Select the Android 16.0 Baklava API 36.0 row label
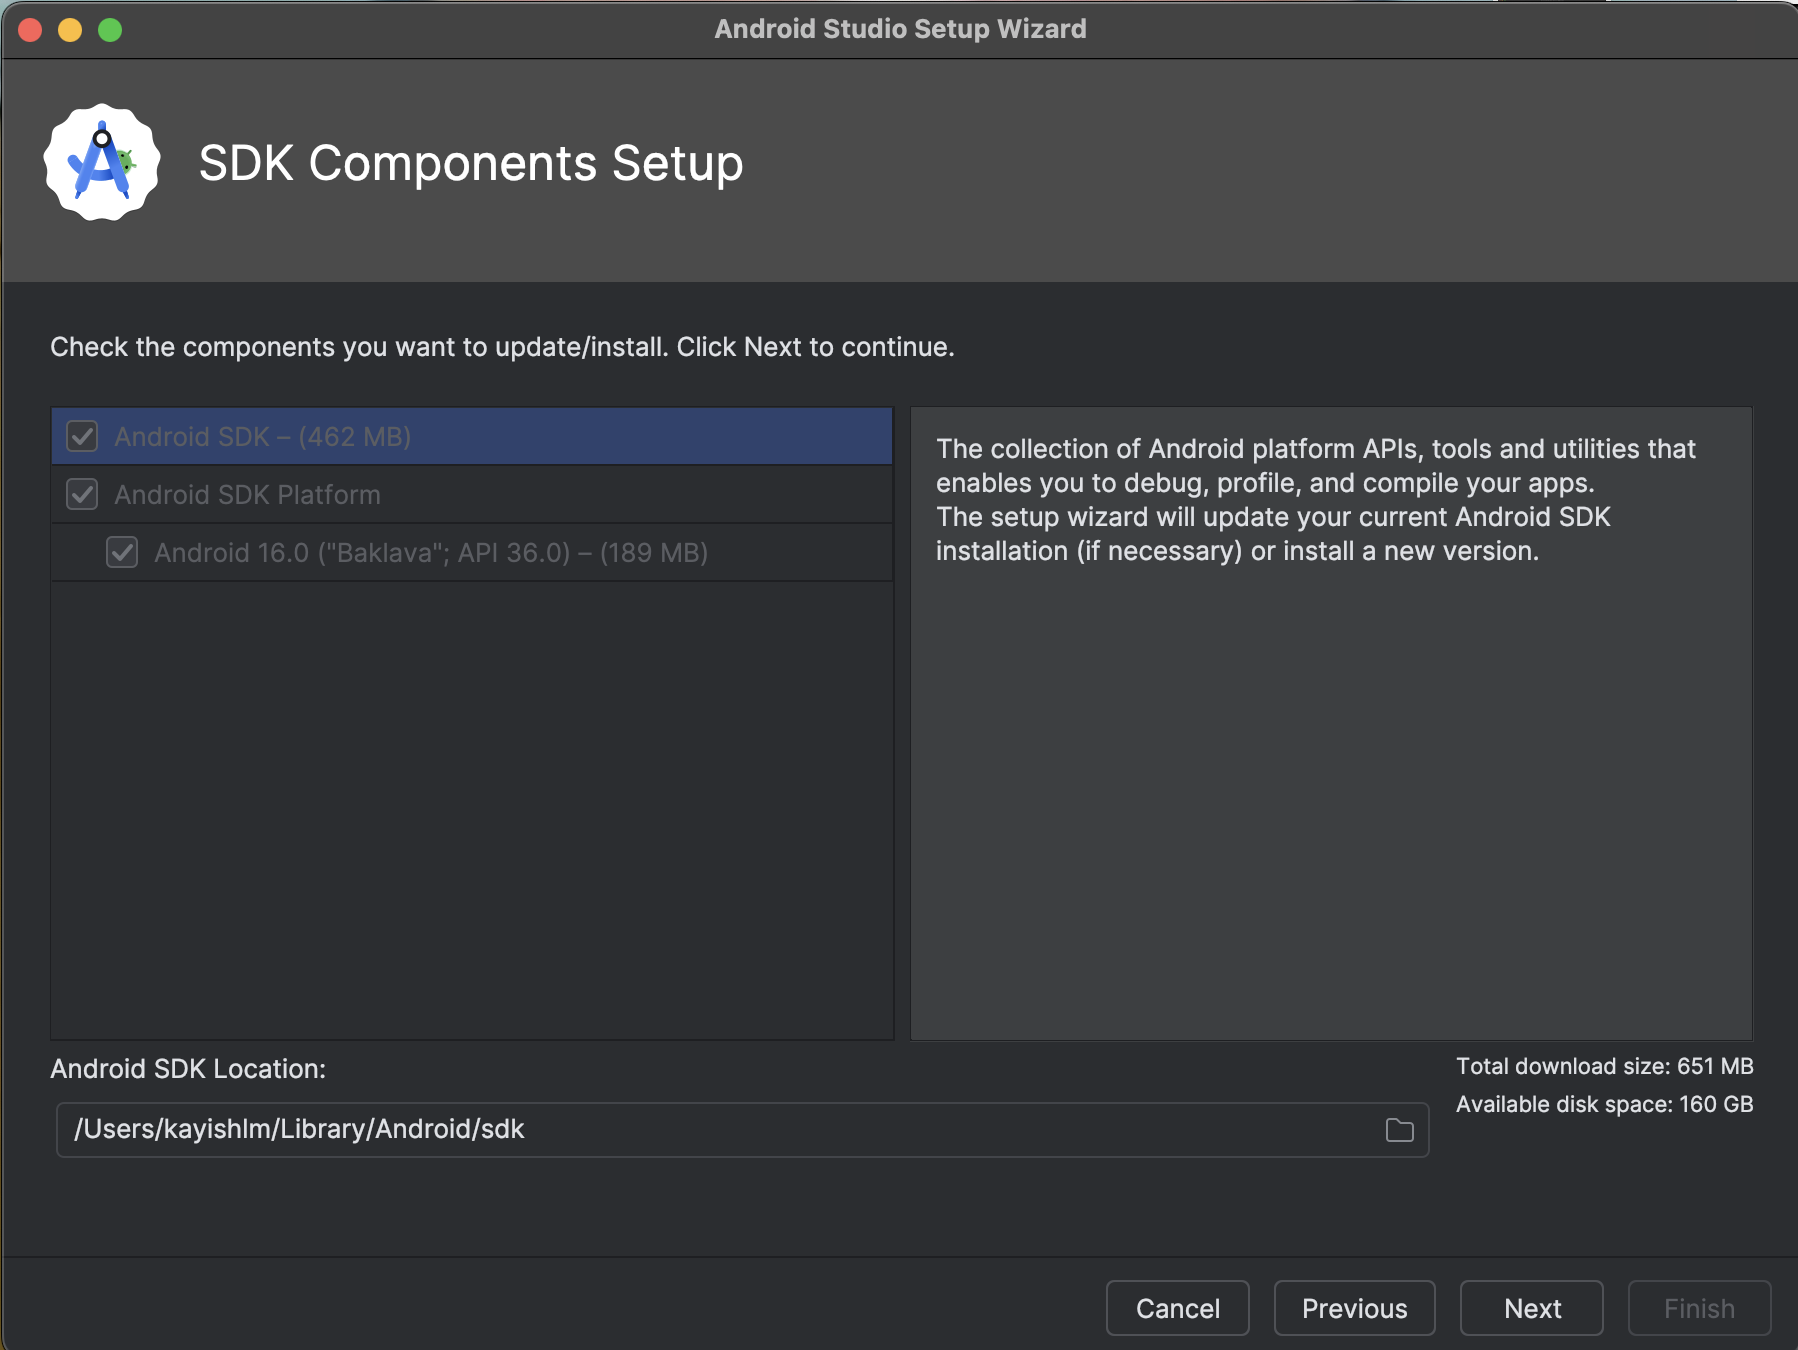The width and height of the screenshot is (1798, 1350). (x=431, y=553)
